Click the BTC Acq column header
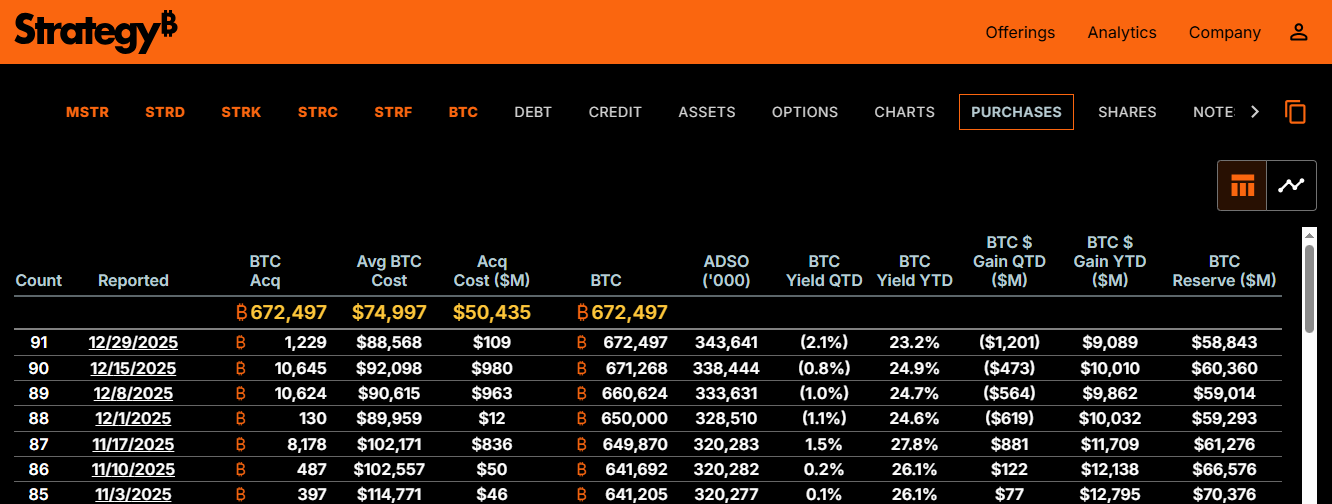Image resolution: width=1332 pixels, height=504 pixels. tap(265, 271)
